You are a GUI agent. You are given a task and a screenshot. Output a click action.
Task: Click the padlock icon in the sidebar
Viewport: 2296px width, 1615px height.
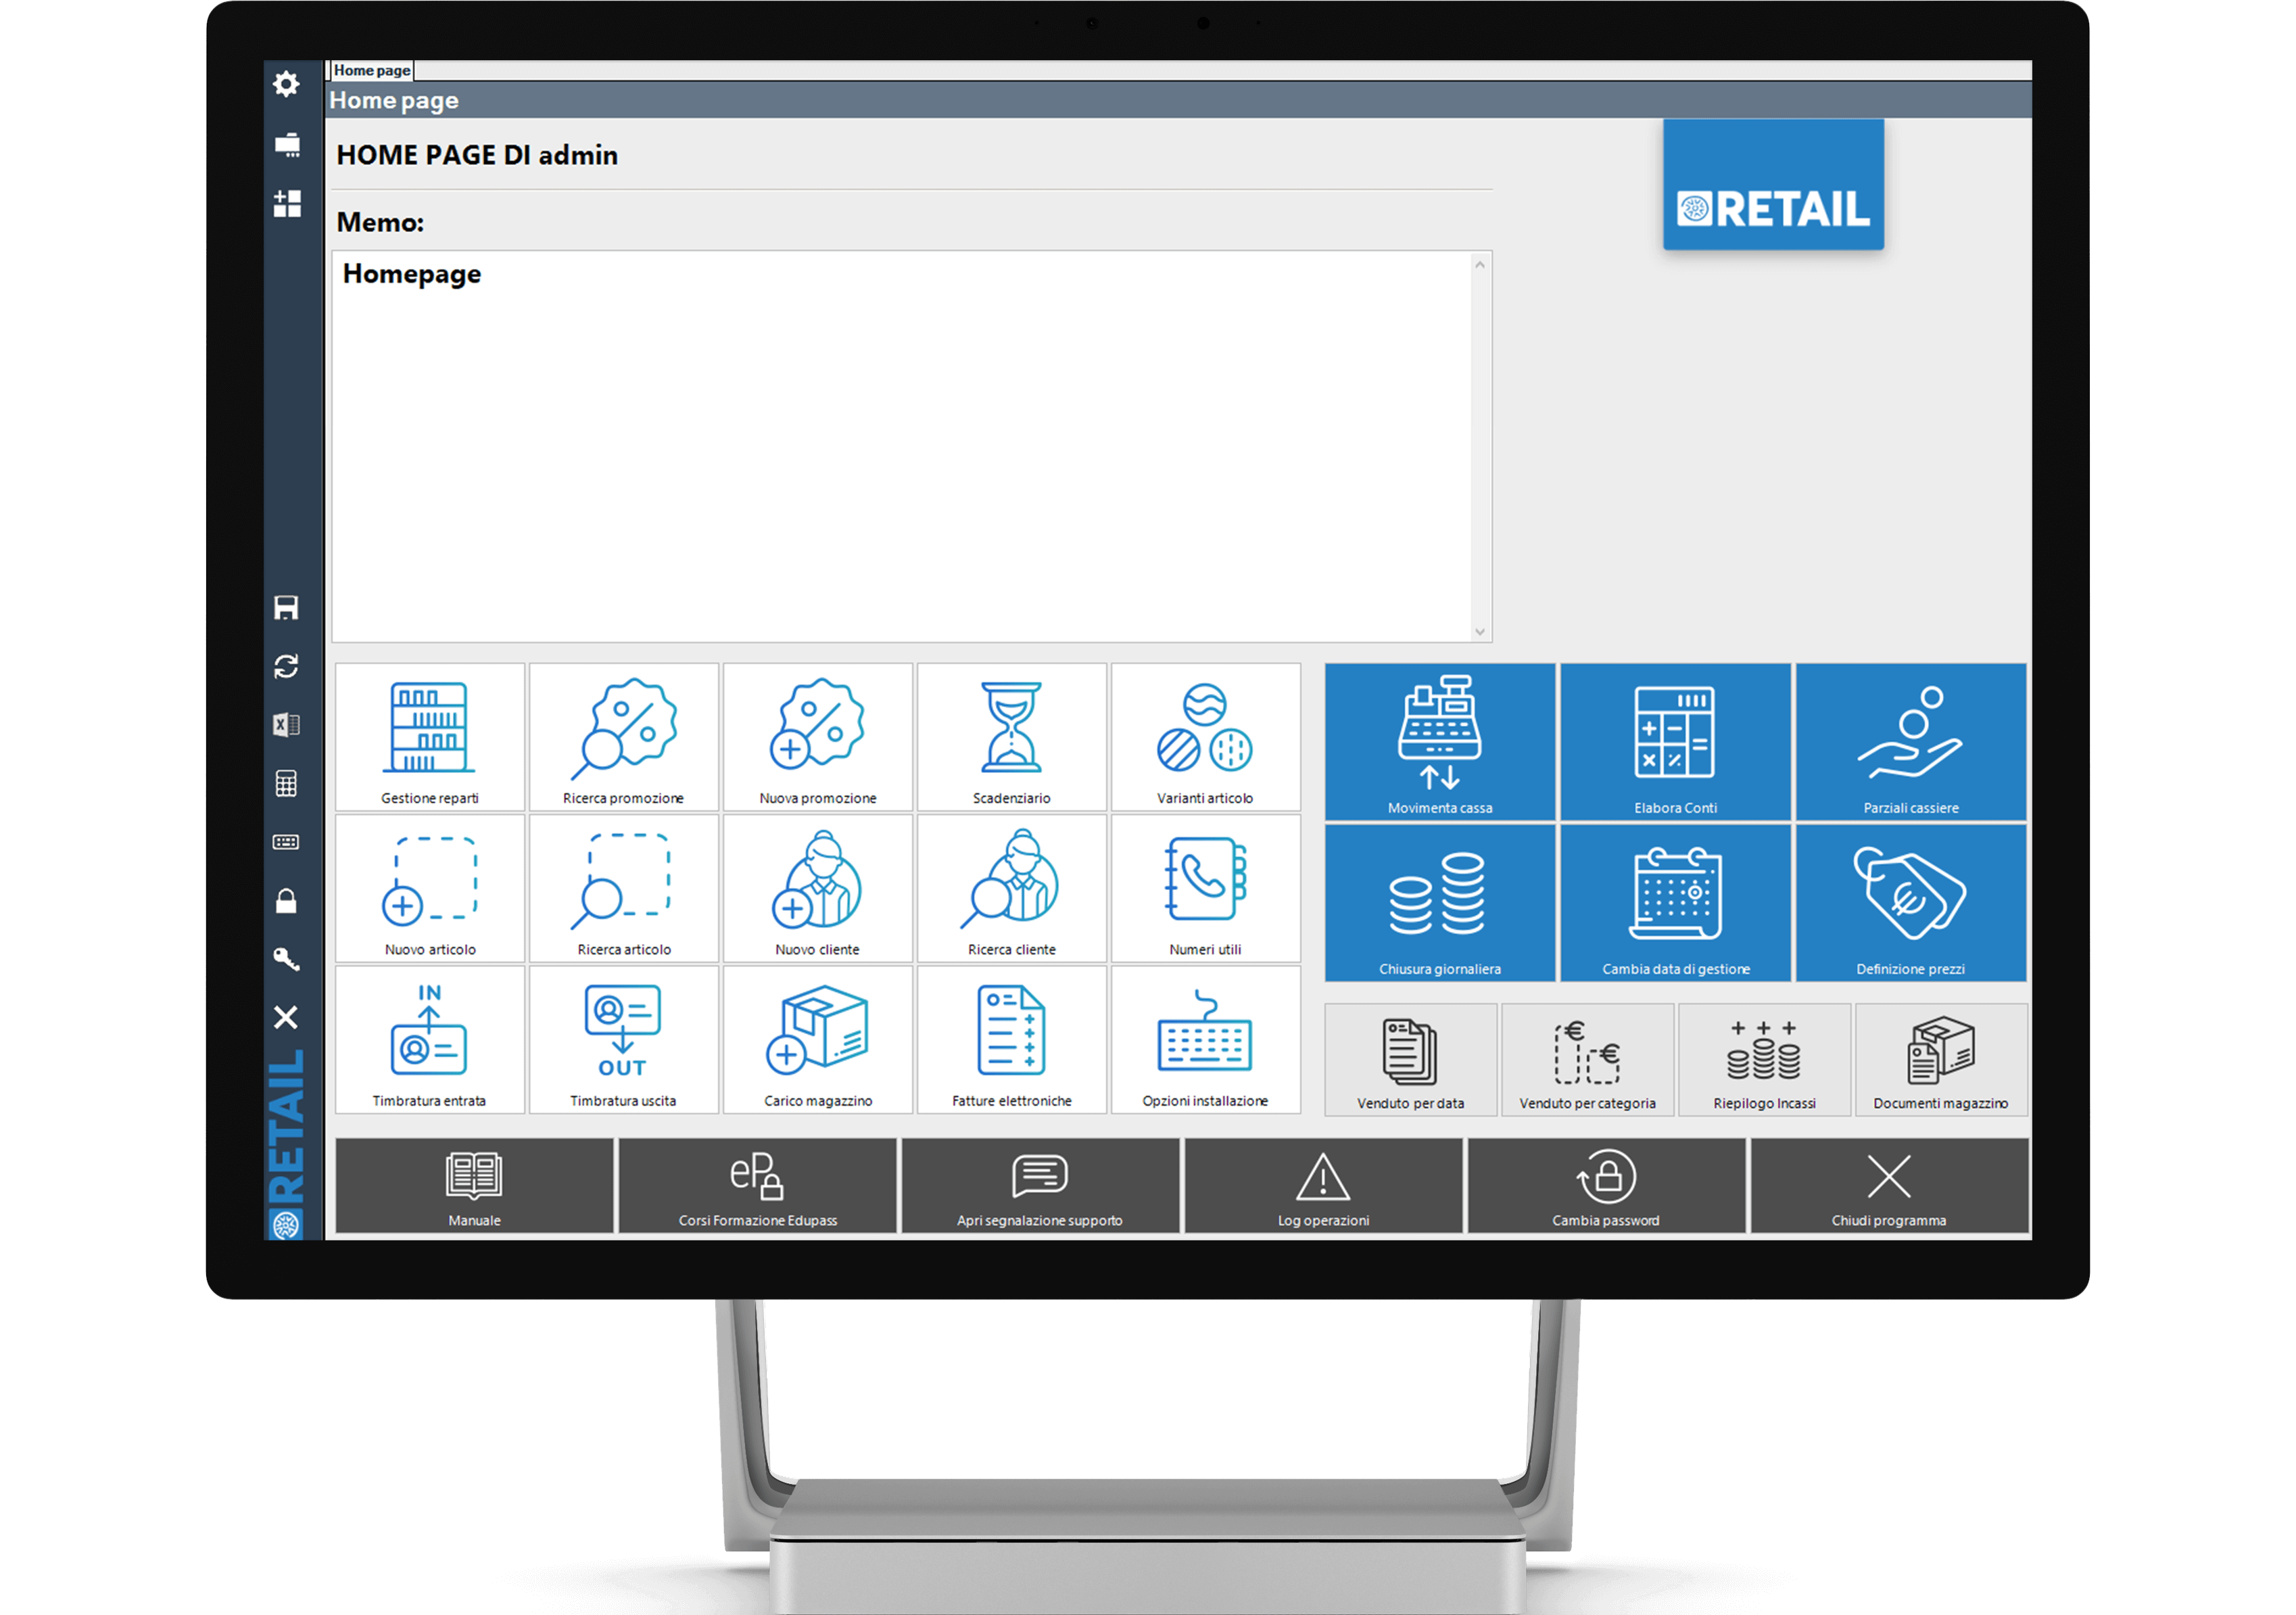[x=286, y=901]
